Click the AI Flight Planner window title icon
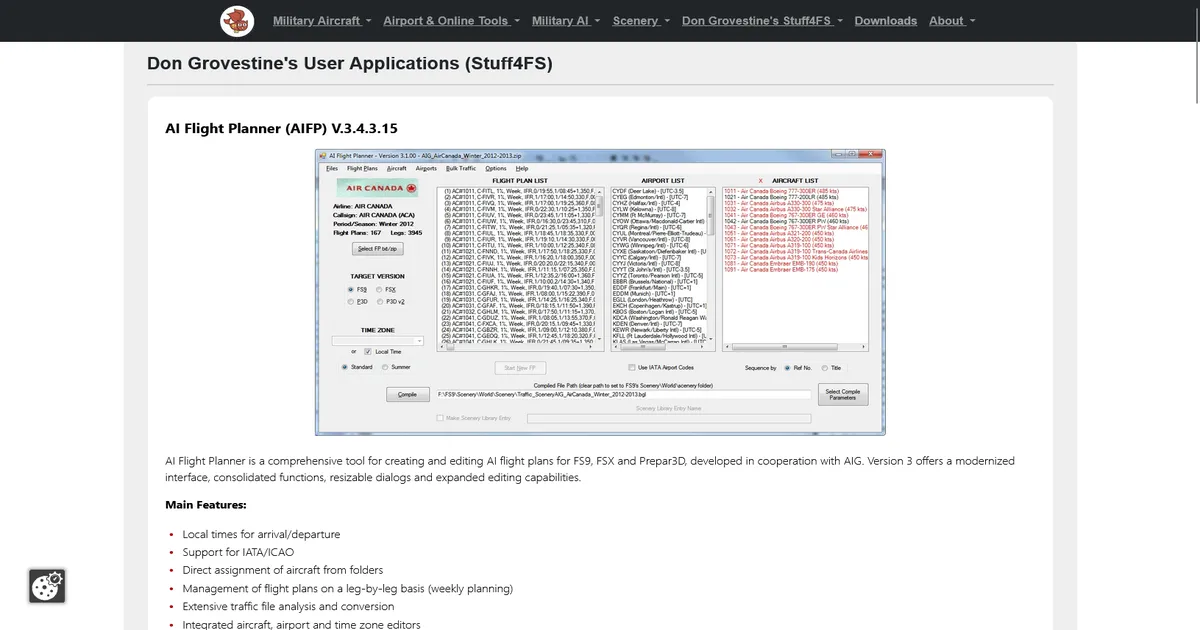 click(323, 155)
